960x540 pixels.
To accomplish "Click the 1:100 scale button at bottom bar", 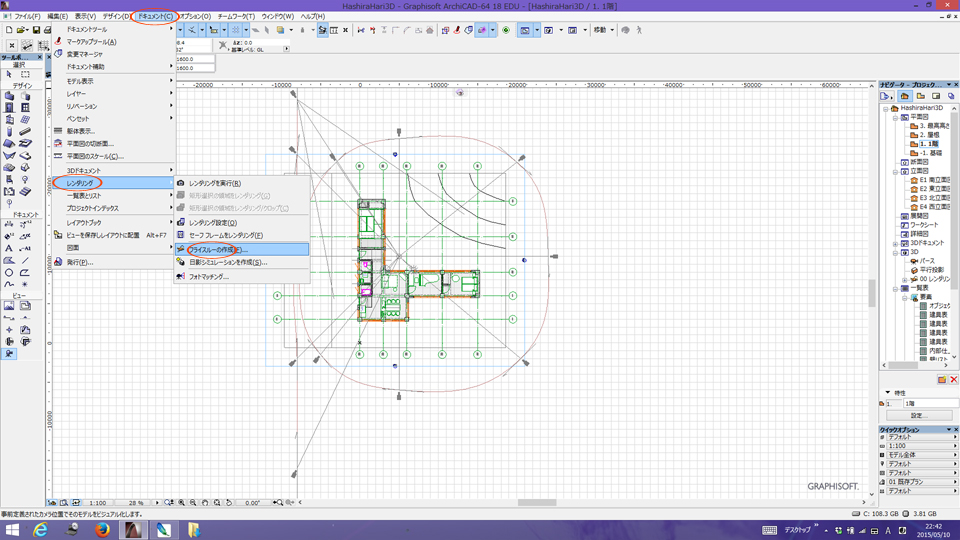I will pos(97,503).
